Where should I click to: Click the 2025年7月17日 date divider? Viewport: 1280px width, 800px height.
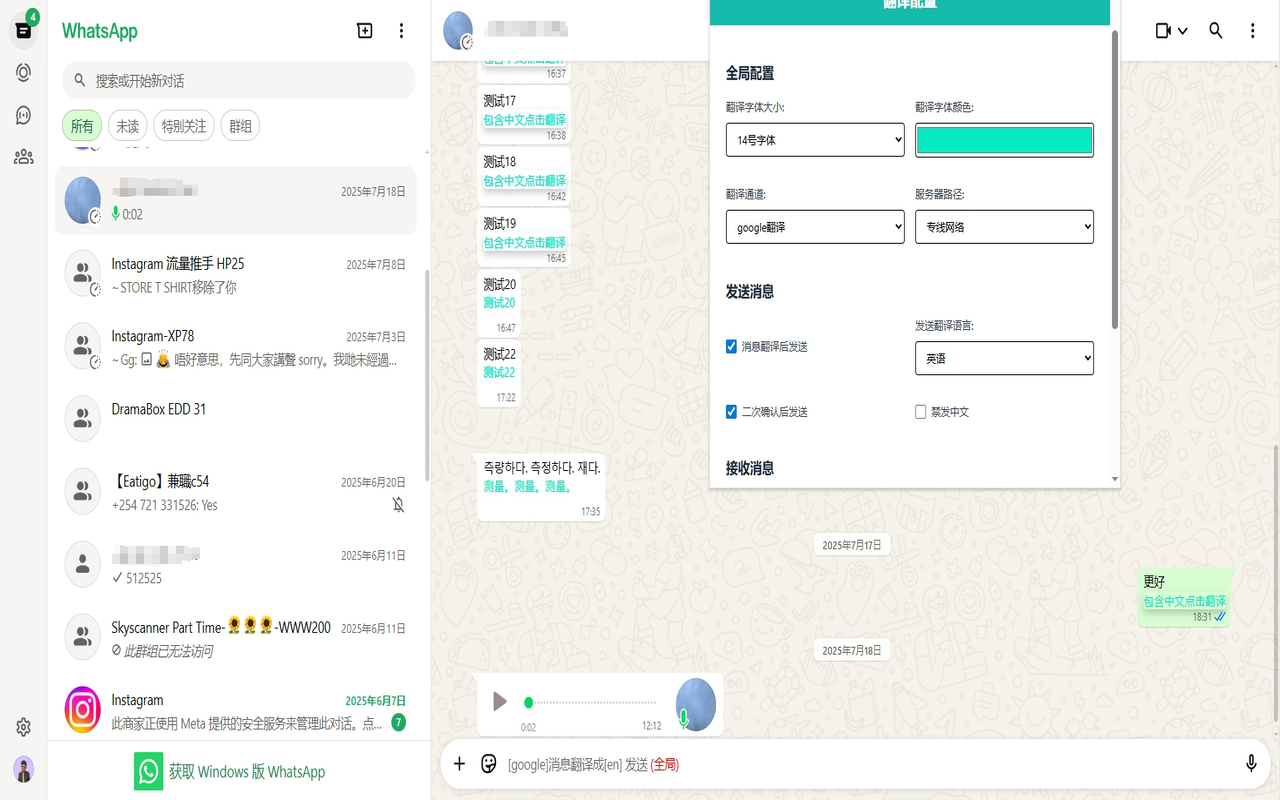coord(852,545)
